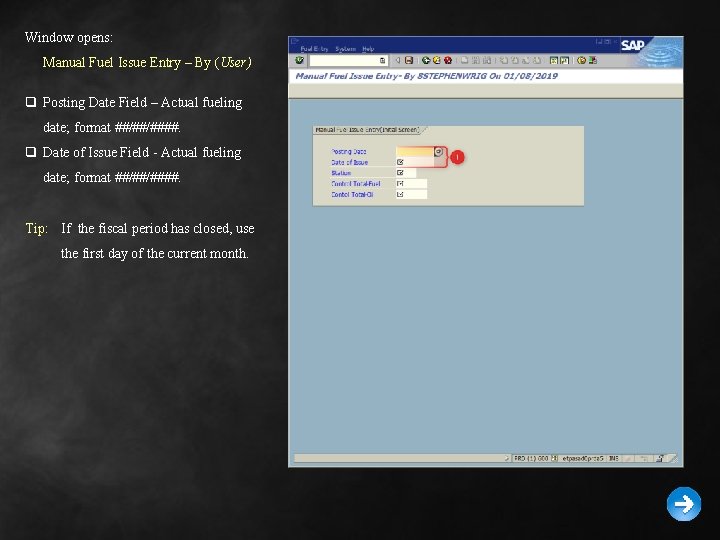Click the Last Page icon
The image size is (720, 540).
tap(537, 60)
